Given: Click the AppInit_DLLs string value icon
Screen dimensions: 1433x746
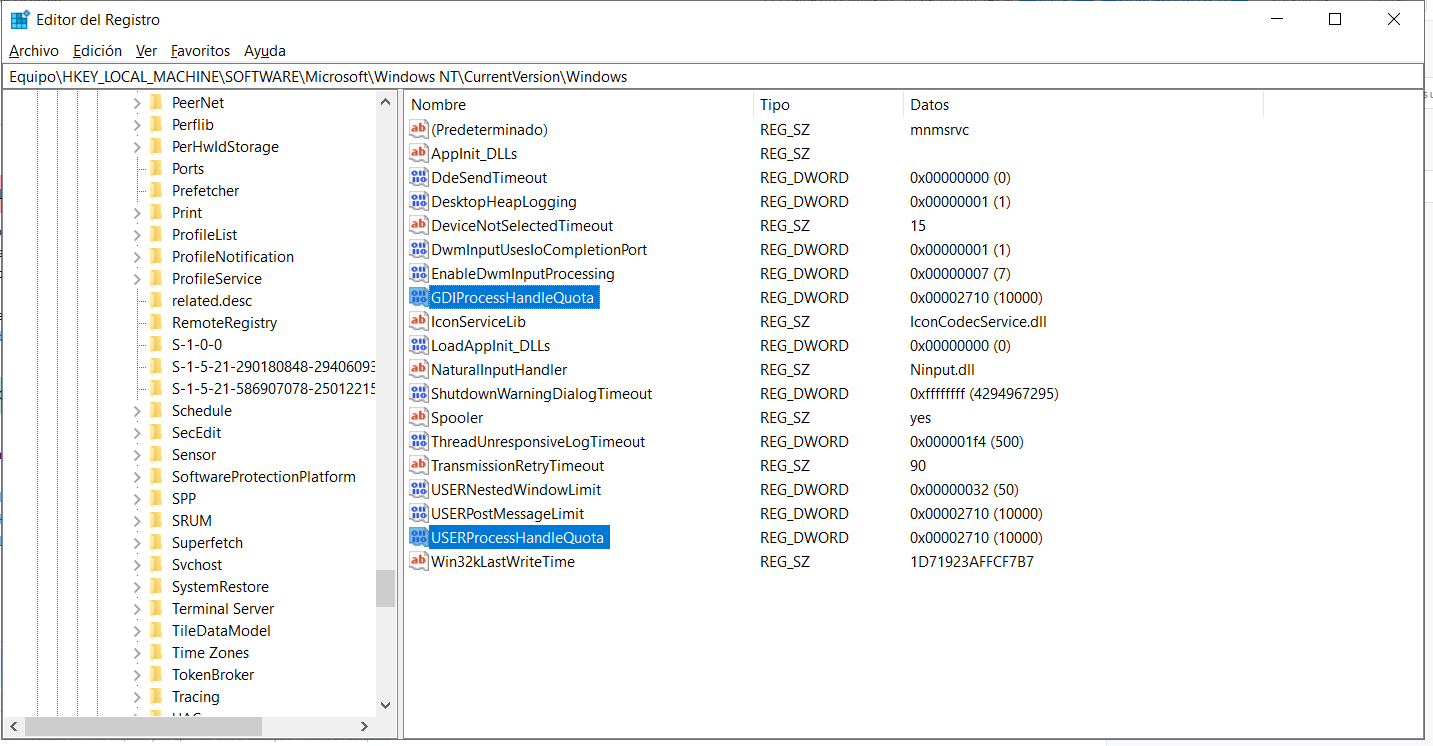Looking at the screenshot, I should (419, 153).
